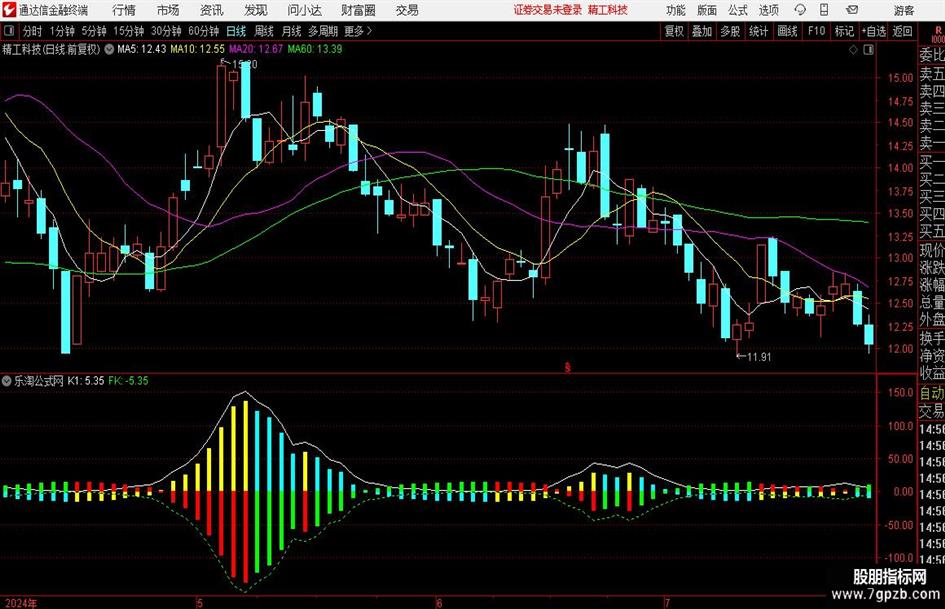Switch to 5分钟 period
Viewport: 945px width, 609px height.
[93, 31]
